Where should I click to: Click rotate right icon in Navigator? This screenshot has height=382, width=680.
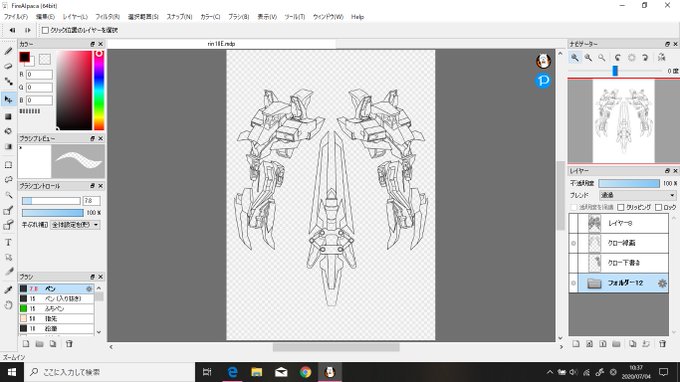tap(645, 57)
